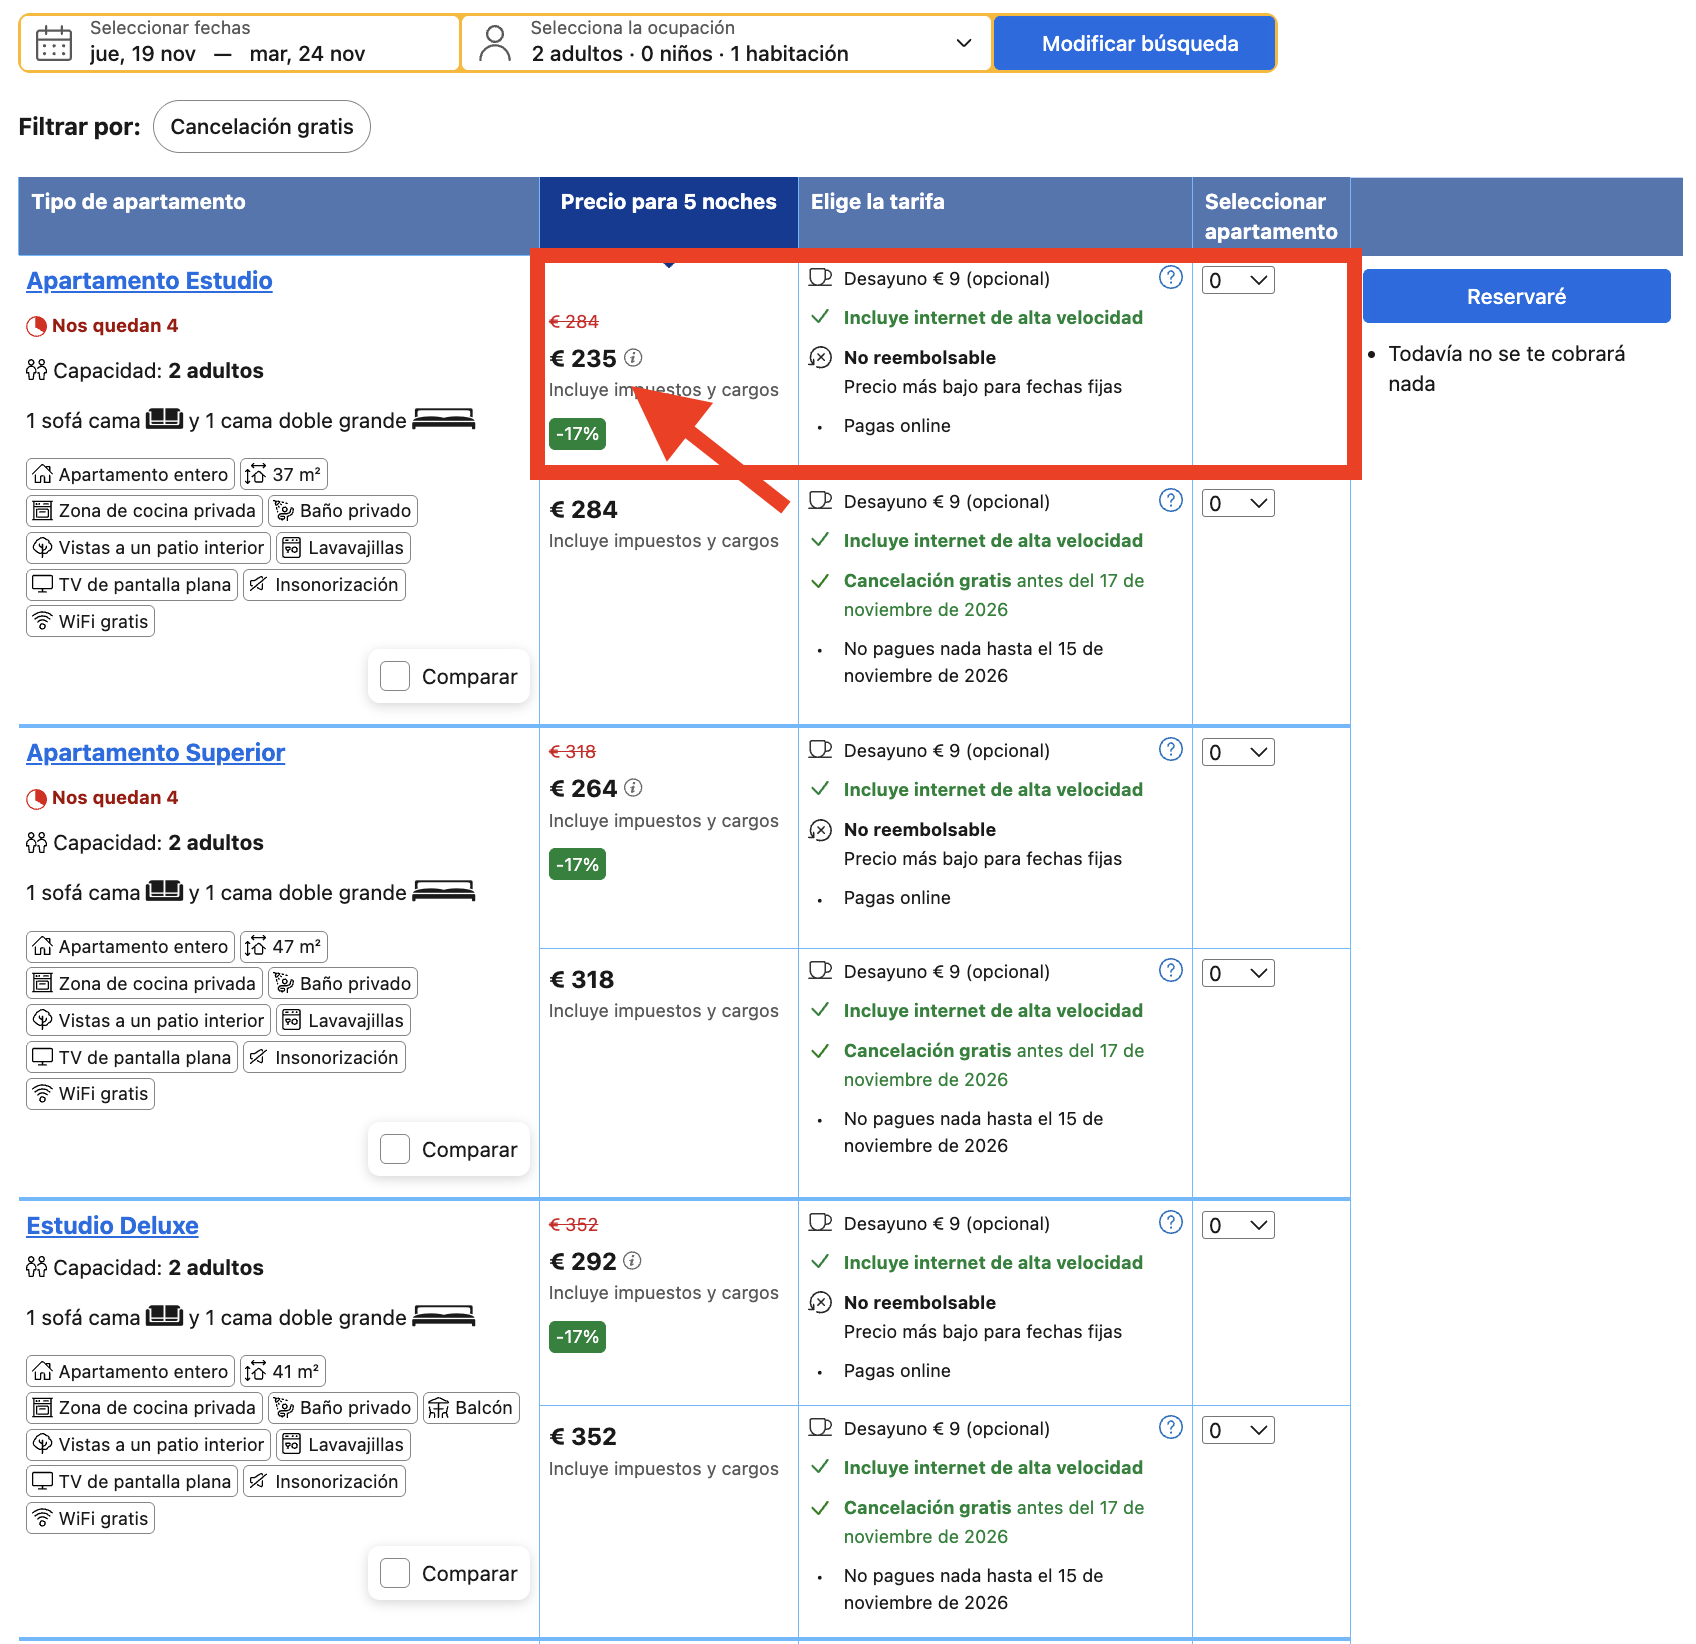The image size is (1696, 1644).
Task: Expand the occupancy selector chevron
Action: 964,43
